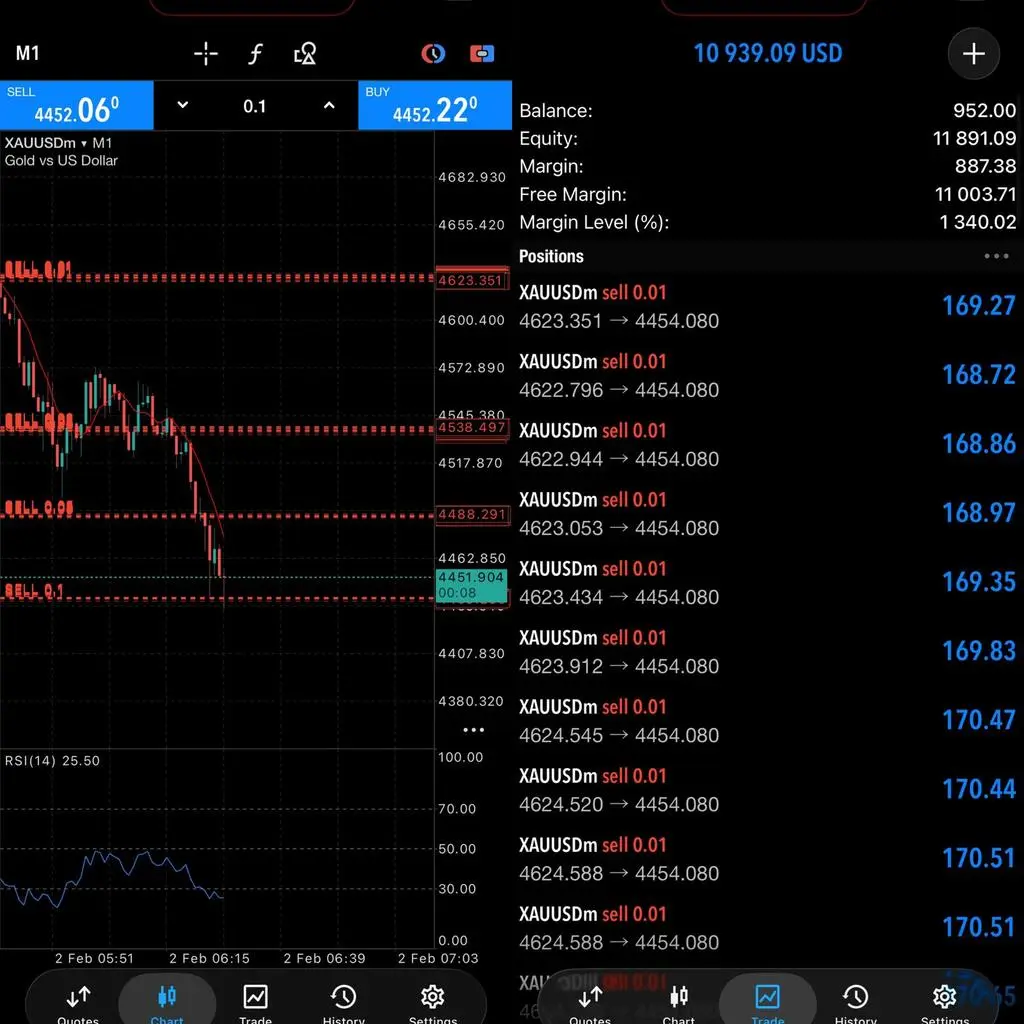Open position entered at 4623.053
This screenshot has height=1024, width=1024.
(767, 514)
